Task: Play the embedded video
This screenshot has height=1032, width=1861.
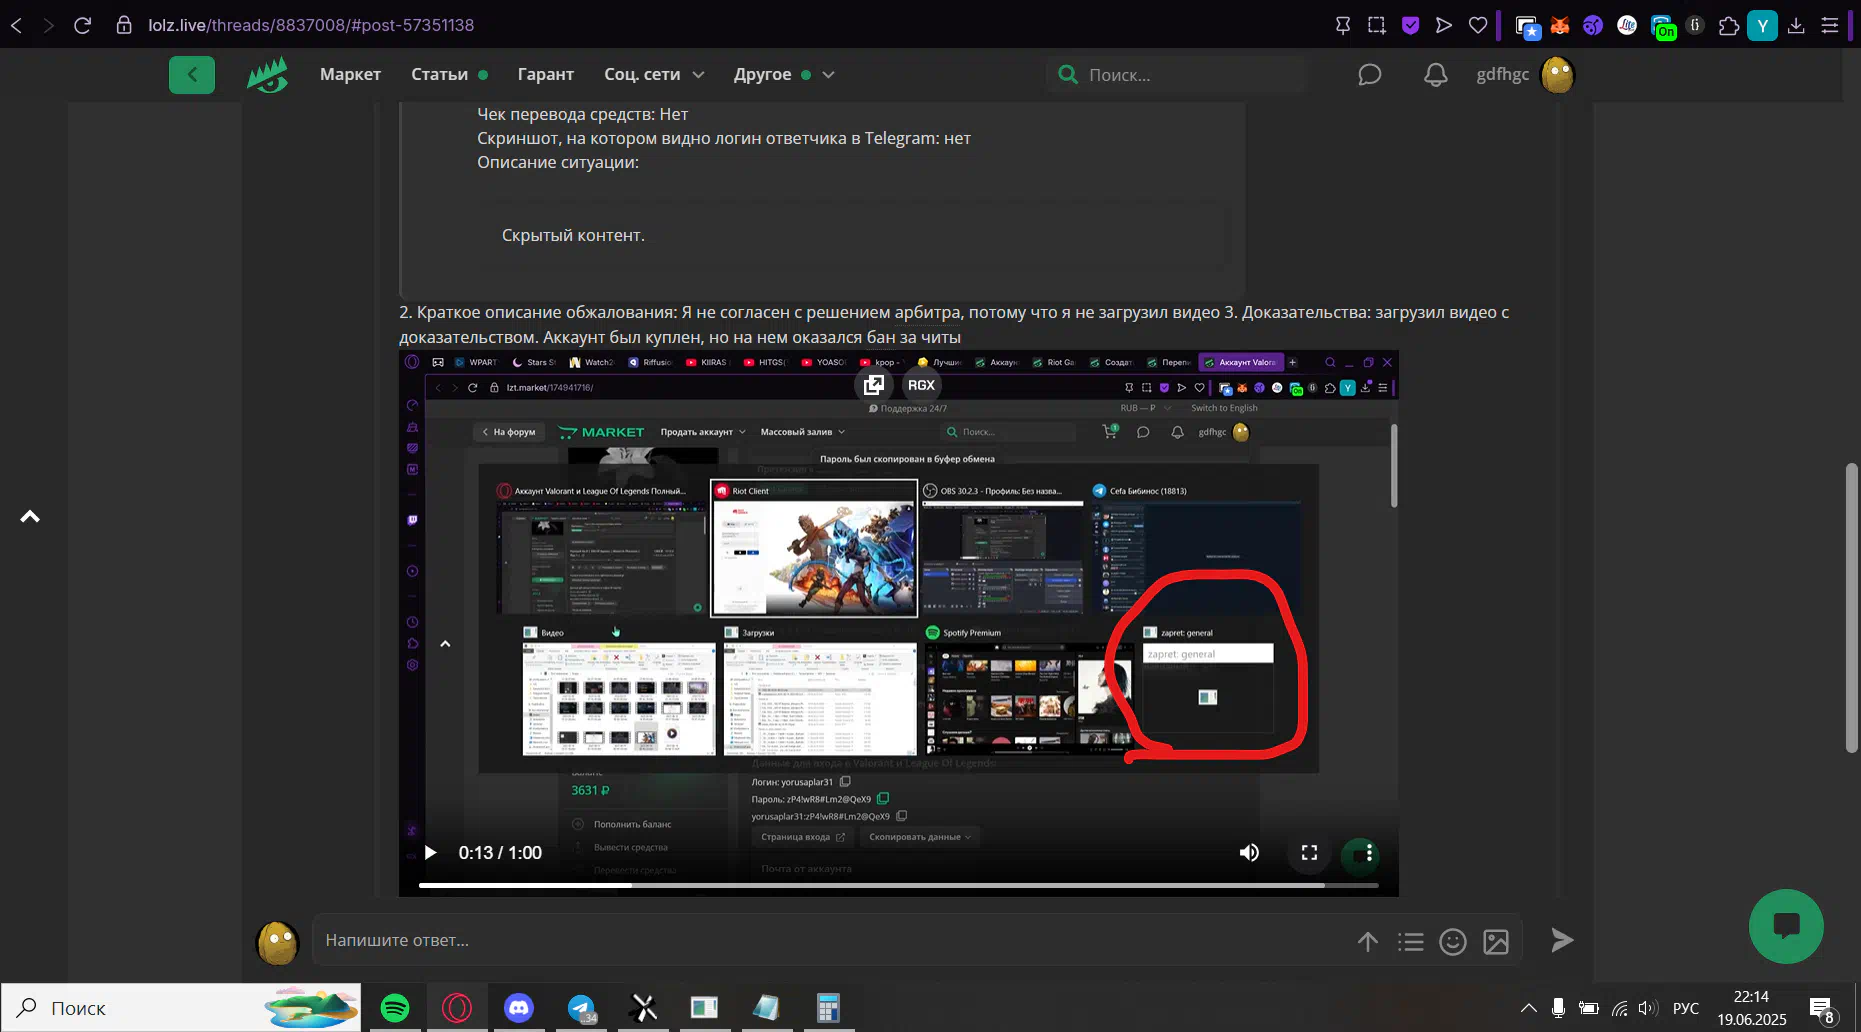Action: (x=430, y=853)
